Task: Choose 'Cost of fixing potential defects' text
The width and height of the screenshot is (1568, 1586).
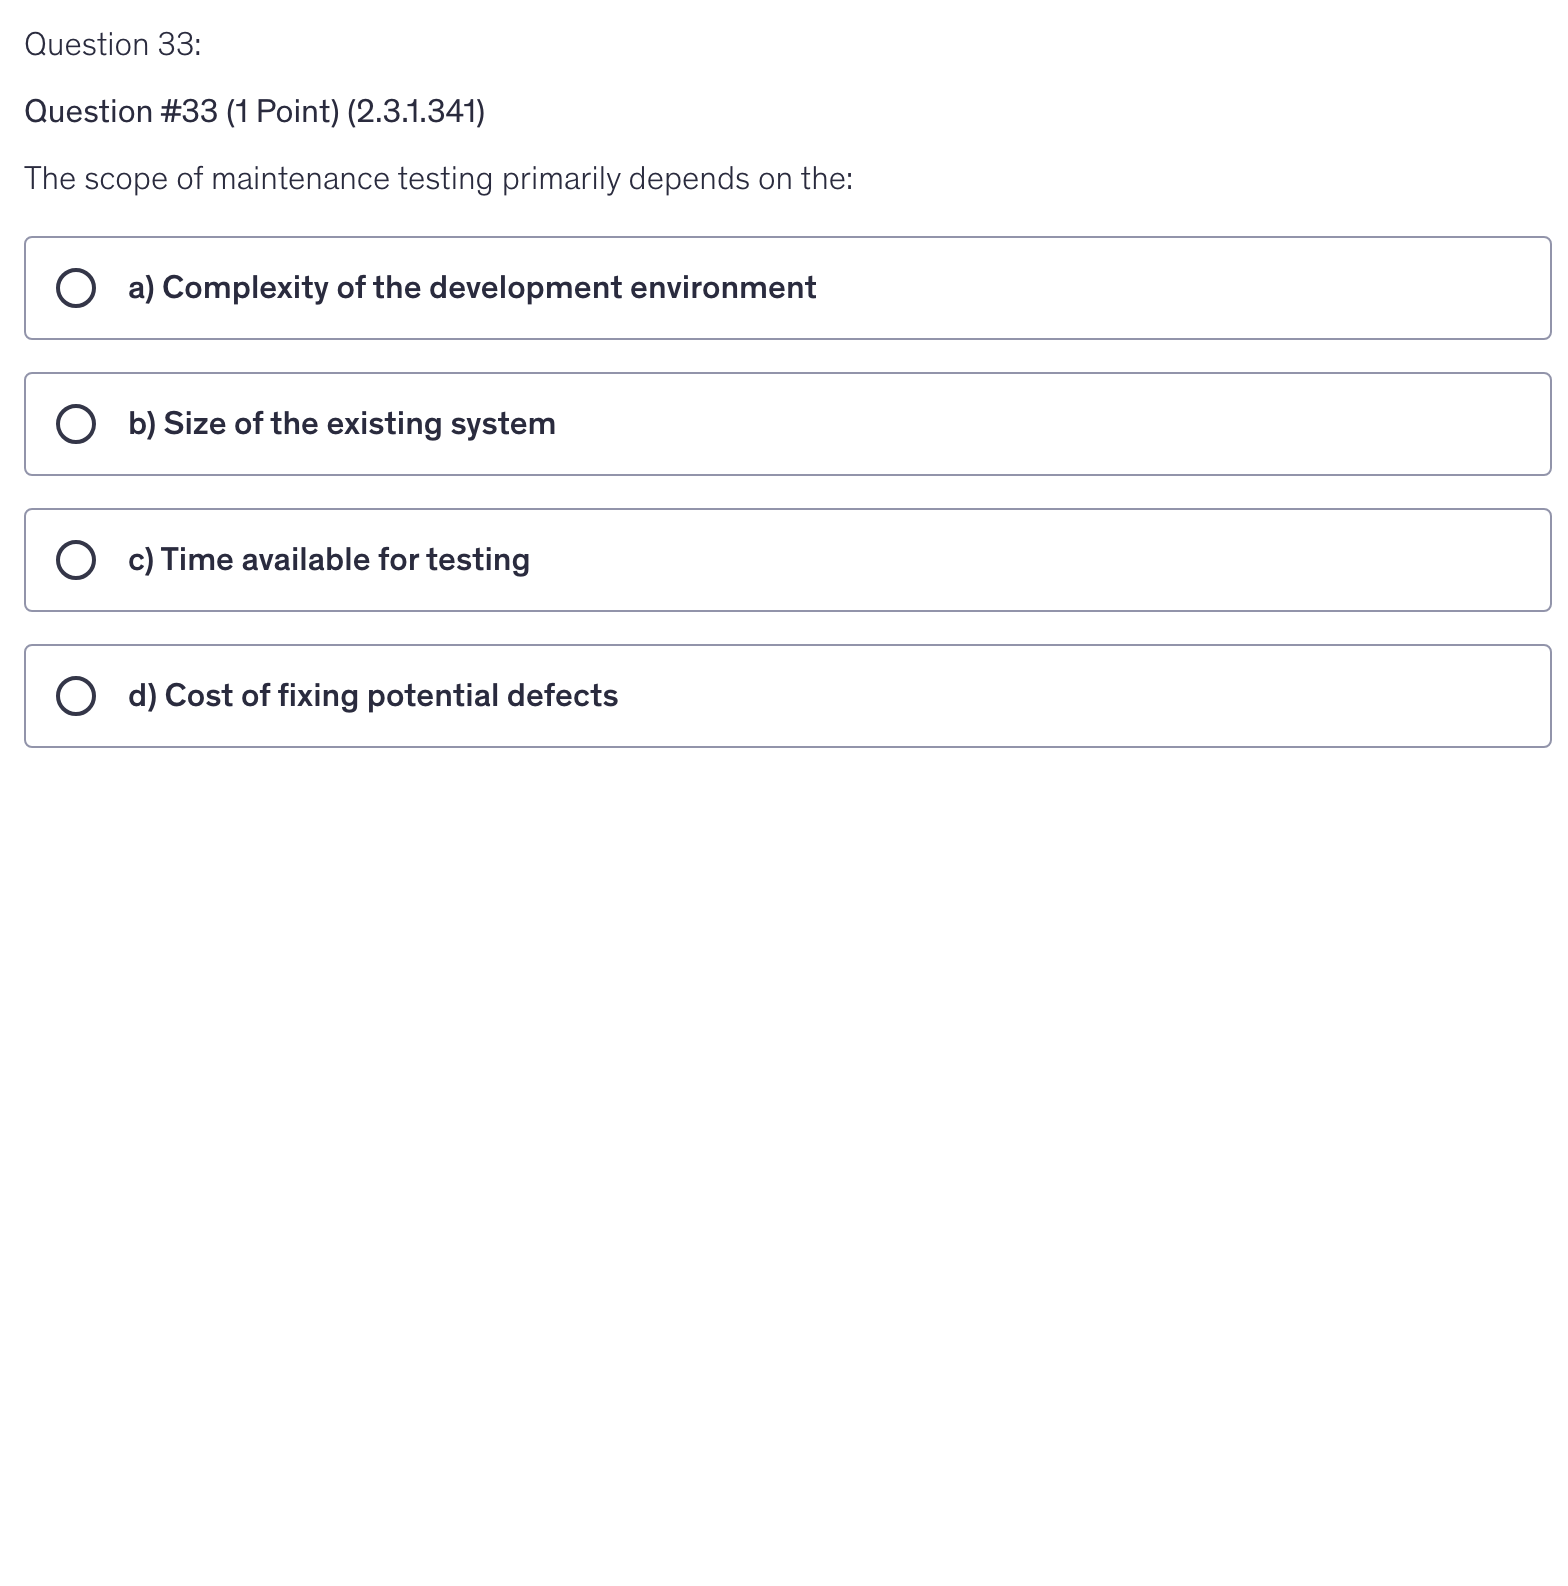Action: pyautogui.click(x=391, y=696)
